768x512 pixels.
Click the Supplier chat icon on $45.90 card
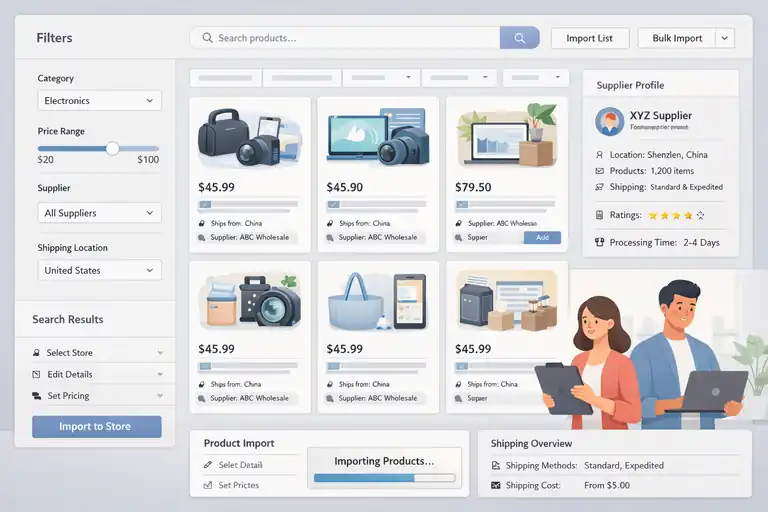pyautogui.click(x=330, y=238)
